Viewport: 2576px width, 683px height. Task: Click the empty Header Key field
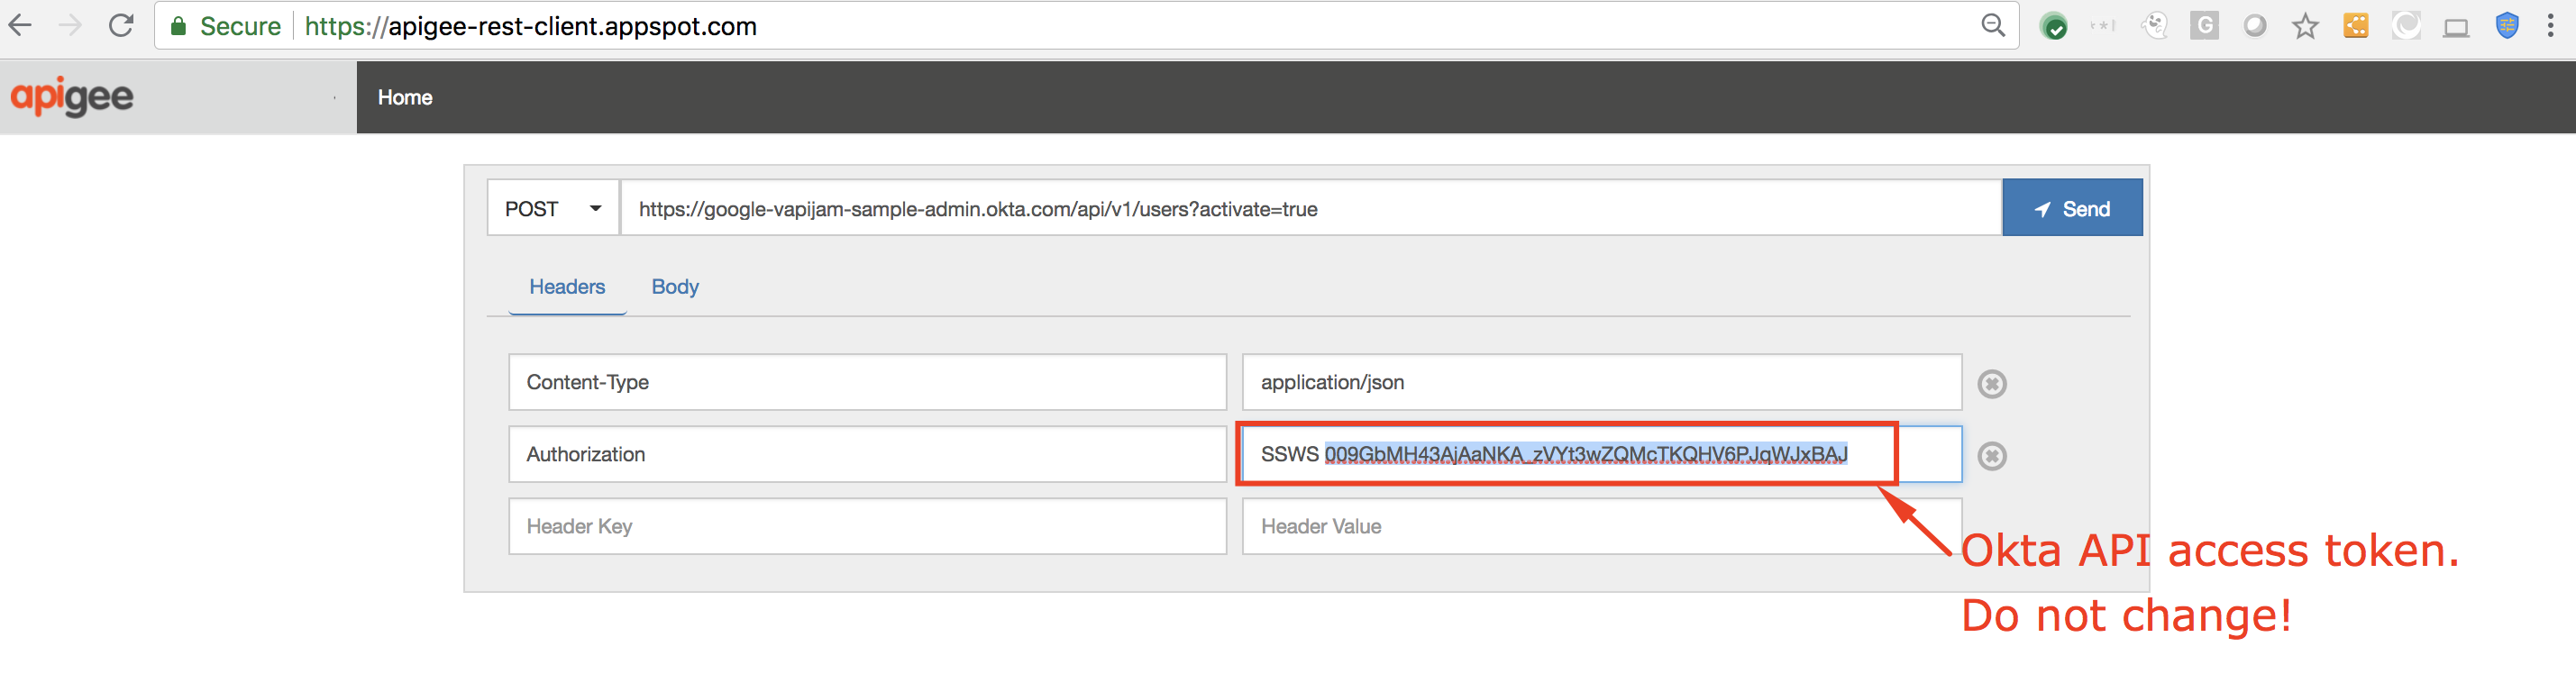point(867,526)
